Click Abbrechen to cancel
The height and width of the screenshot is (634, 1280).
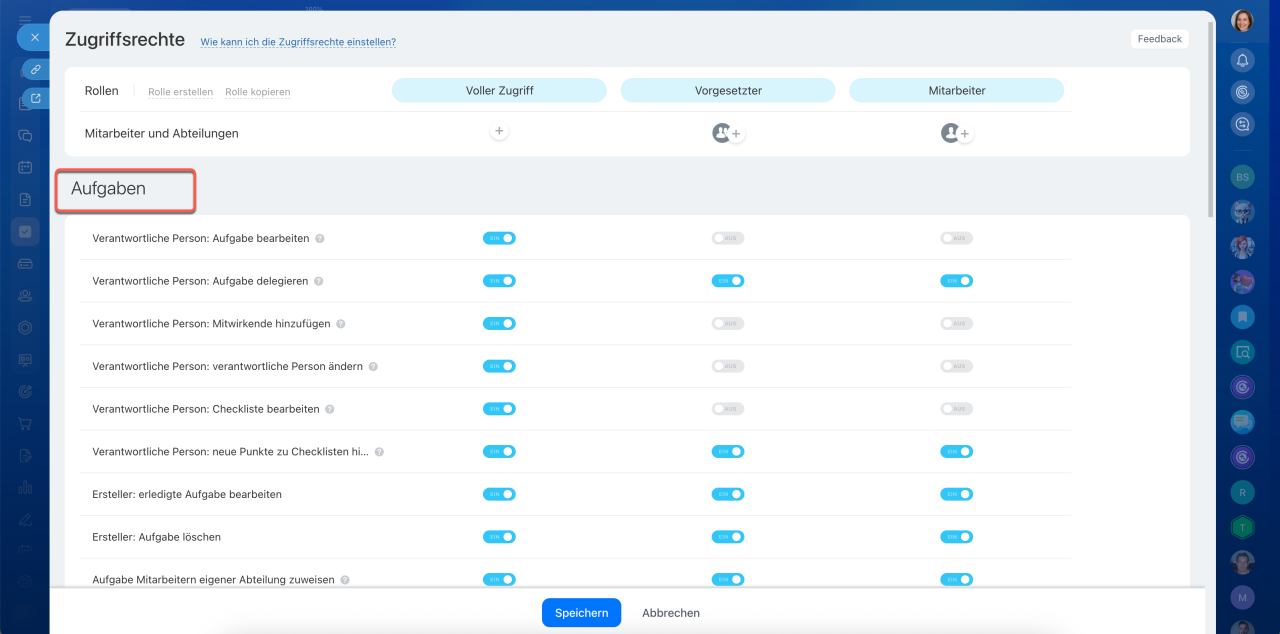click(x=671, y=613)
